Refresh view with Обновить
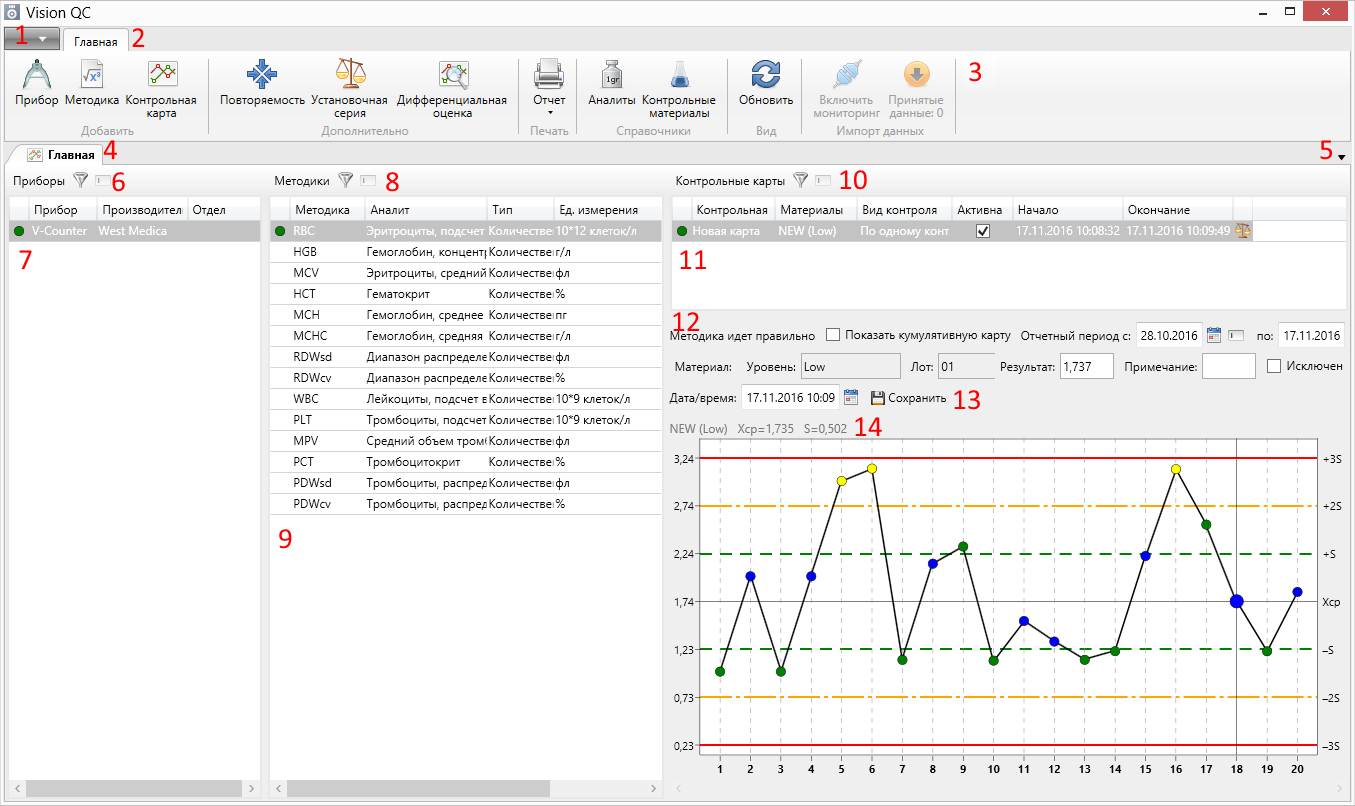 pyautogui.click(x=766, y=84)
